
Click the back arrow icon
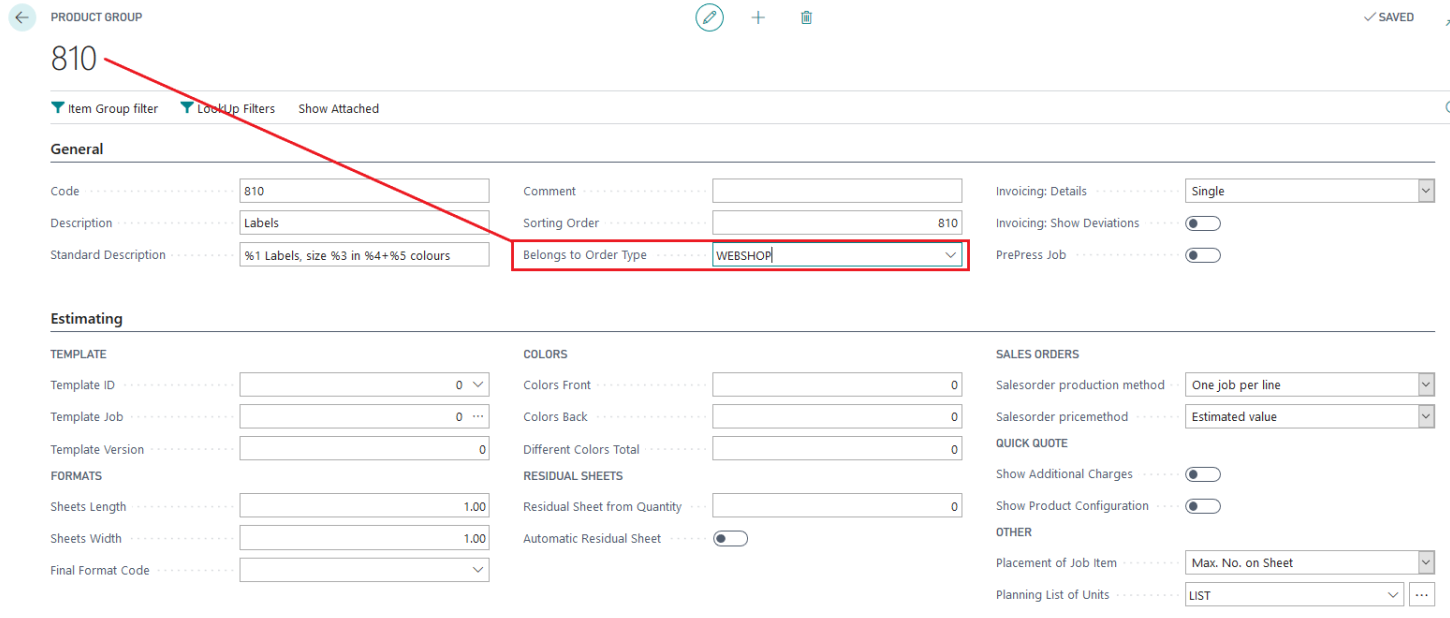[22, 18]
